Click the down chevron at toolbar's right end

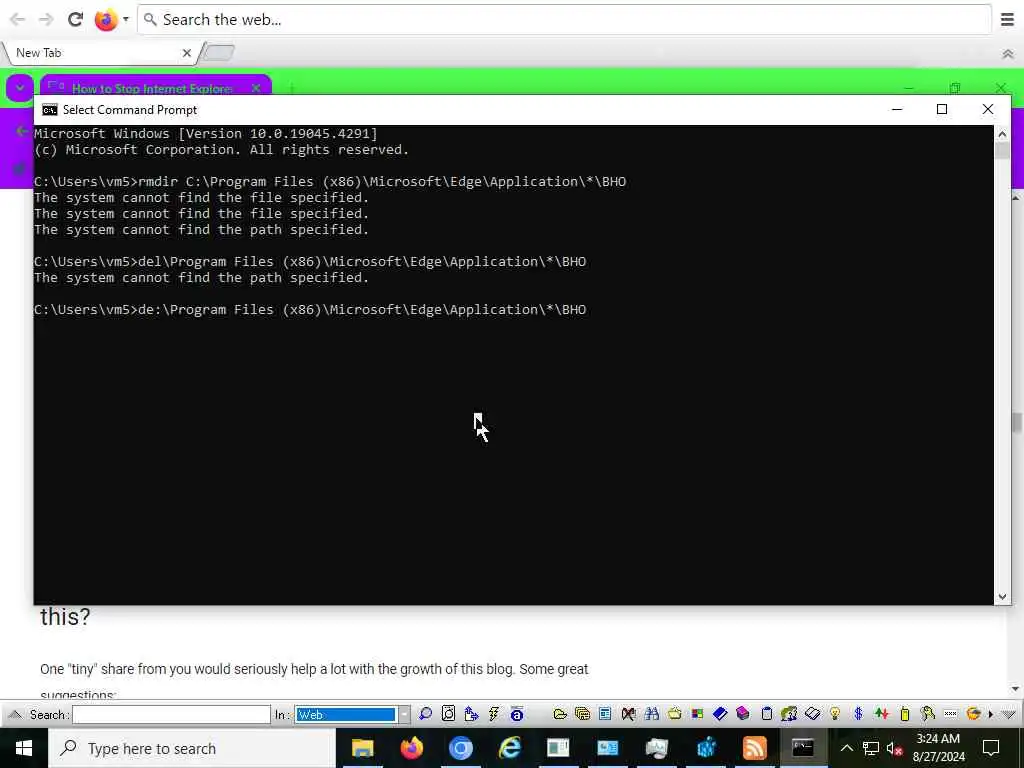pos(1009,714)
